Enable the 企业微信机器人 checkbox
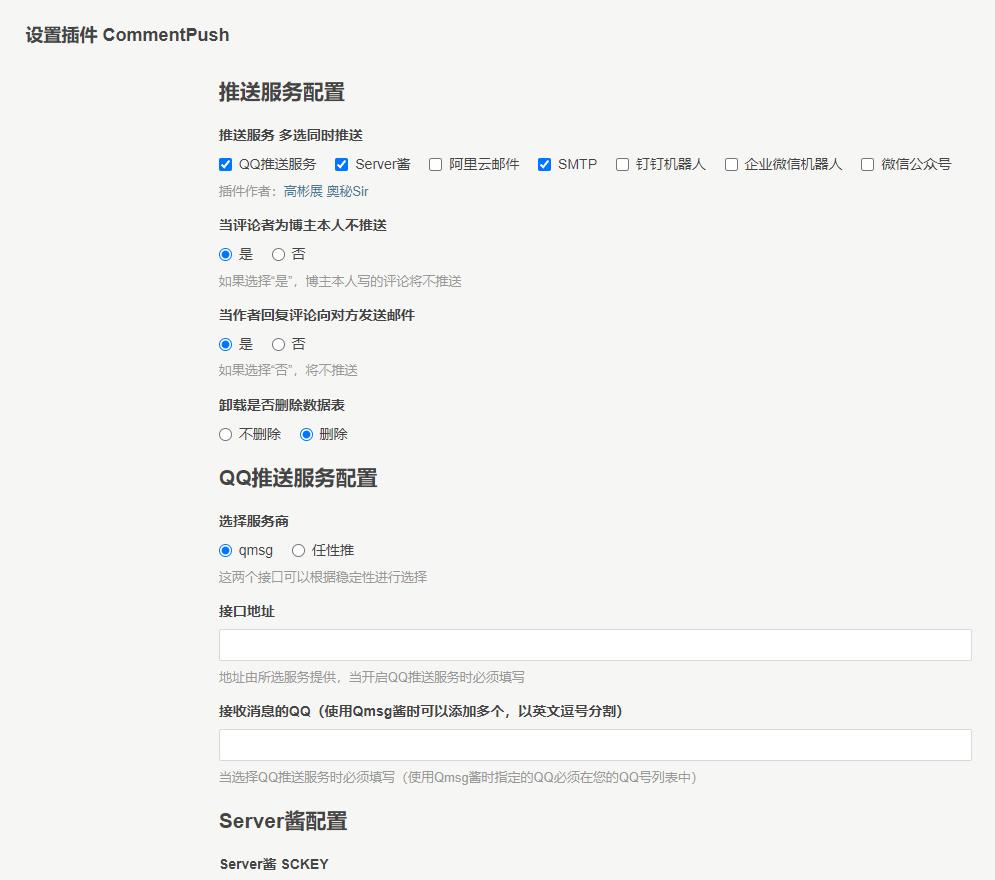 (732, 164)
